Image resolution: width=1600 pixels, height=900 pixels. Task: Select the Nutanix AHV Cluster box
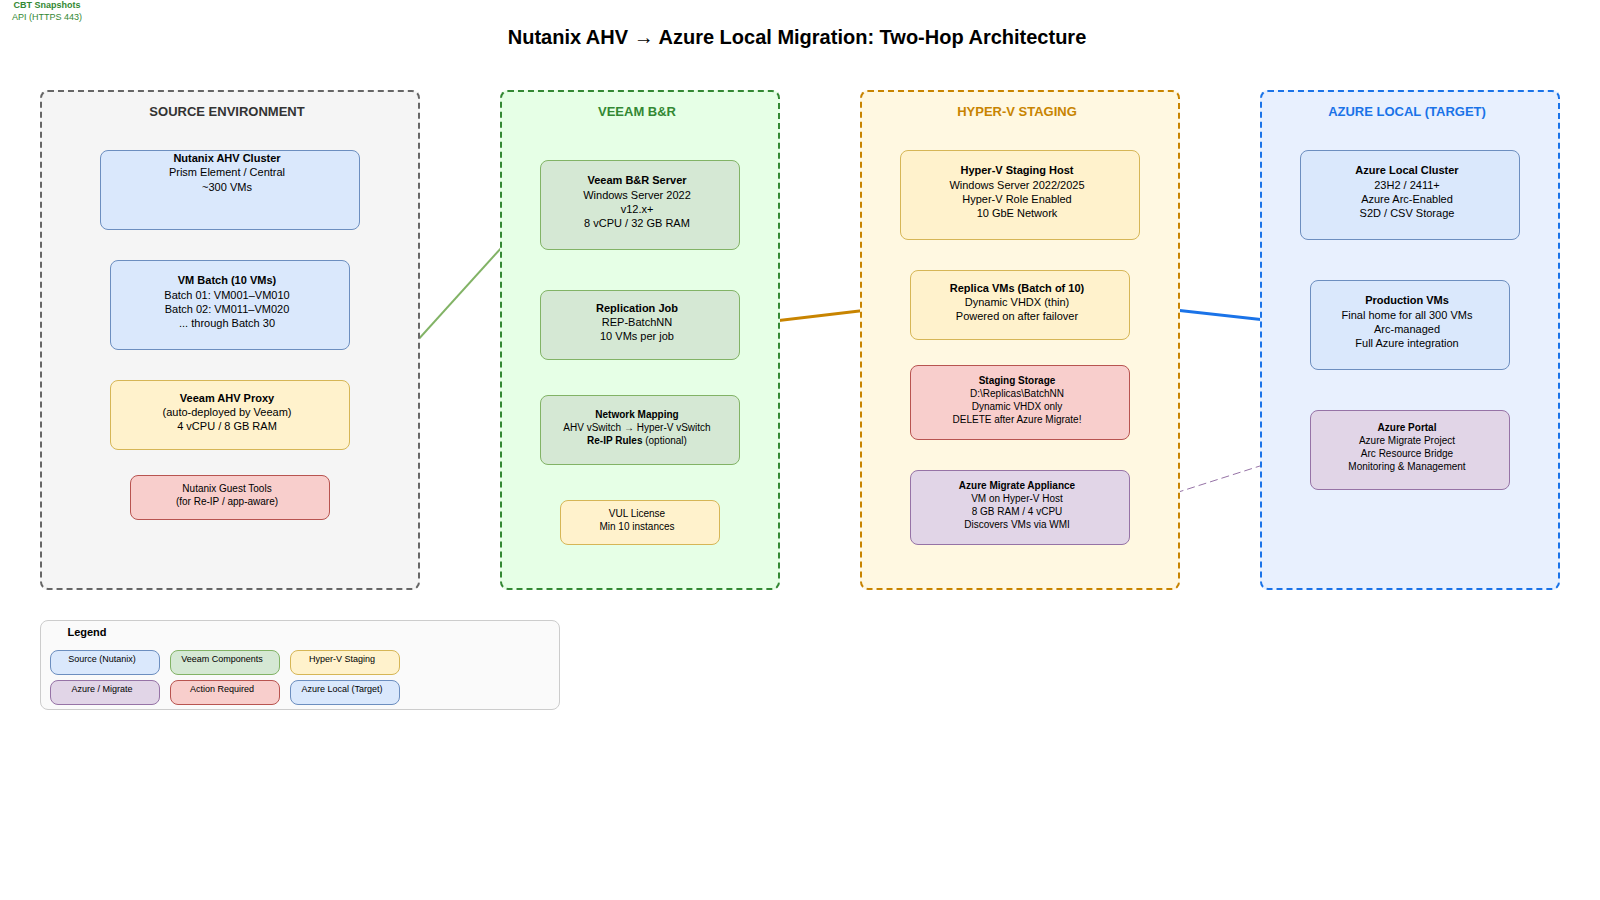click(230, 190)
